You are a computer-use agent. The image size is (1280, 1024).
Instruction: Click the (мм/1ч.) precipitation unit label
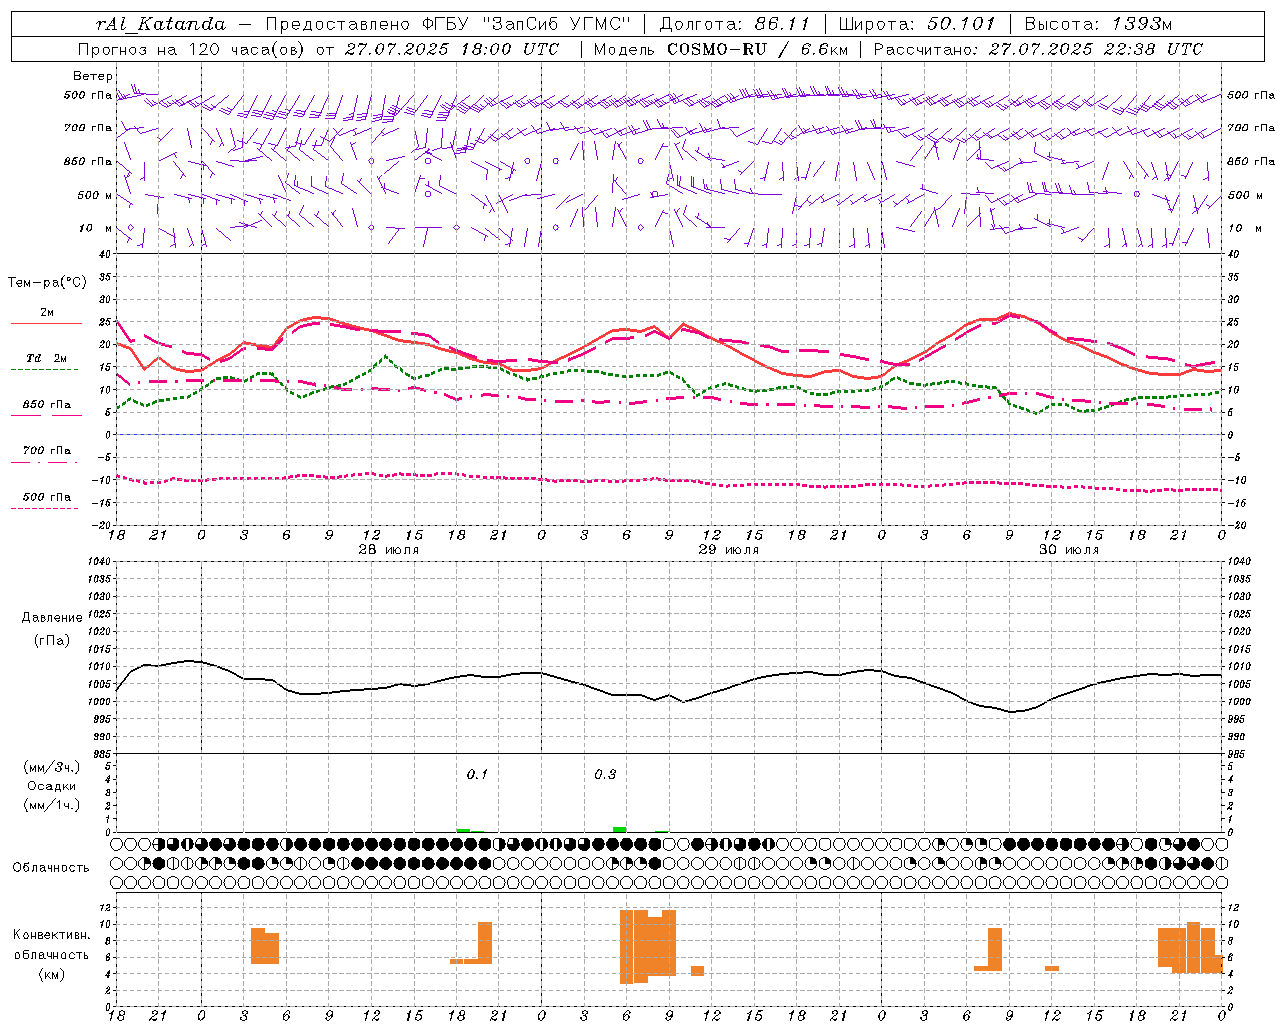click(x=52, y=805)
